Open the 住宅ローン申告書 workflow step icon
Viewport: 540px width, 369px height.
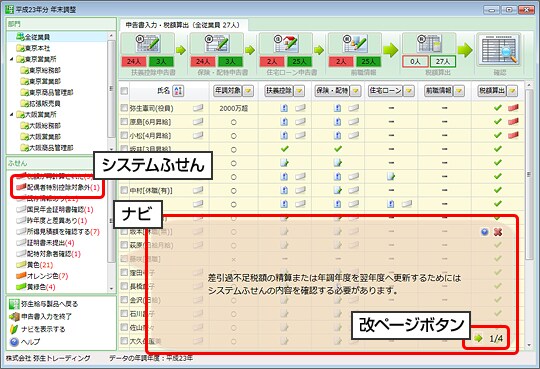285,44
